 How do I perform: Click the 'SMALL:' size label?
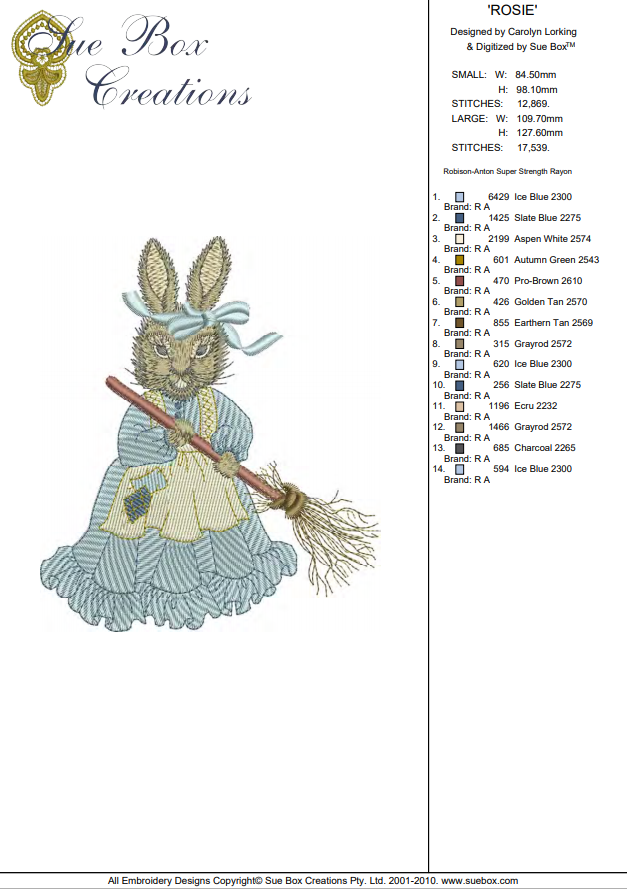click(469, 75)
